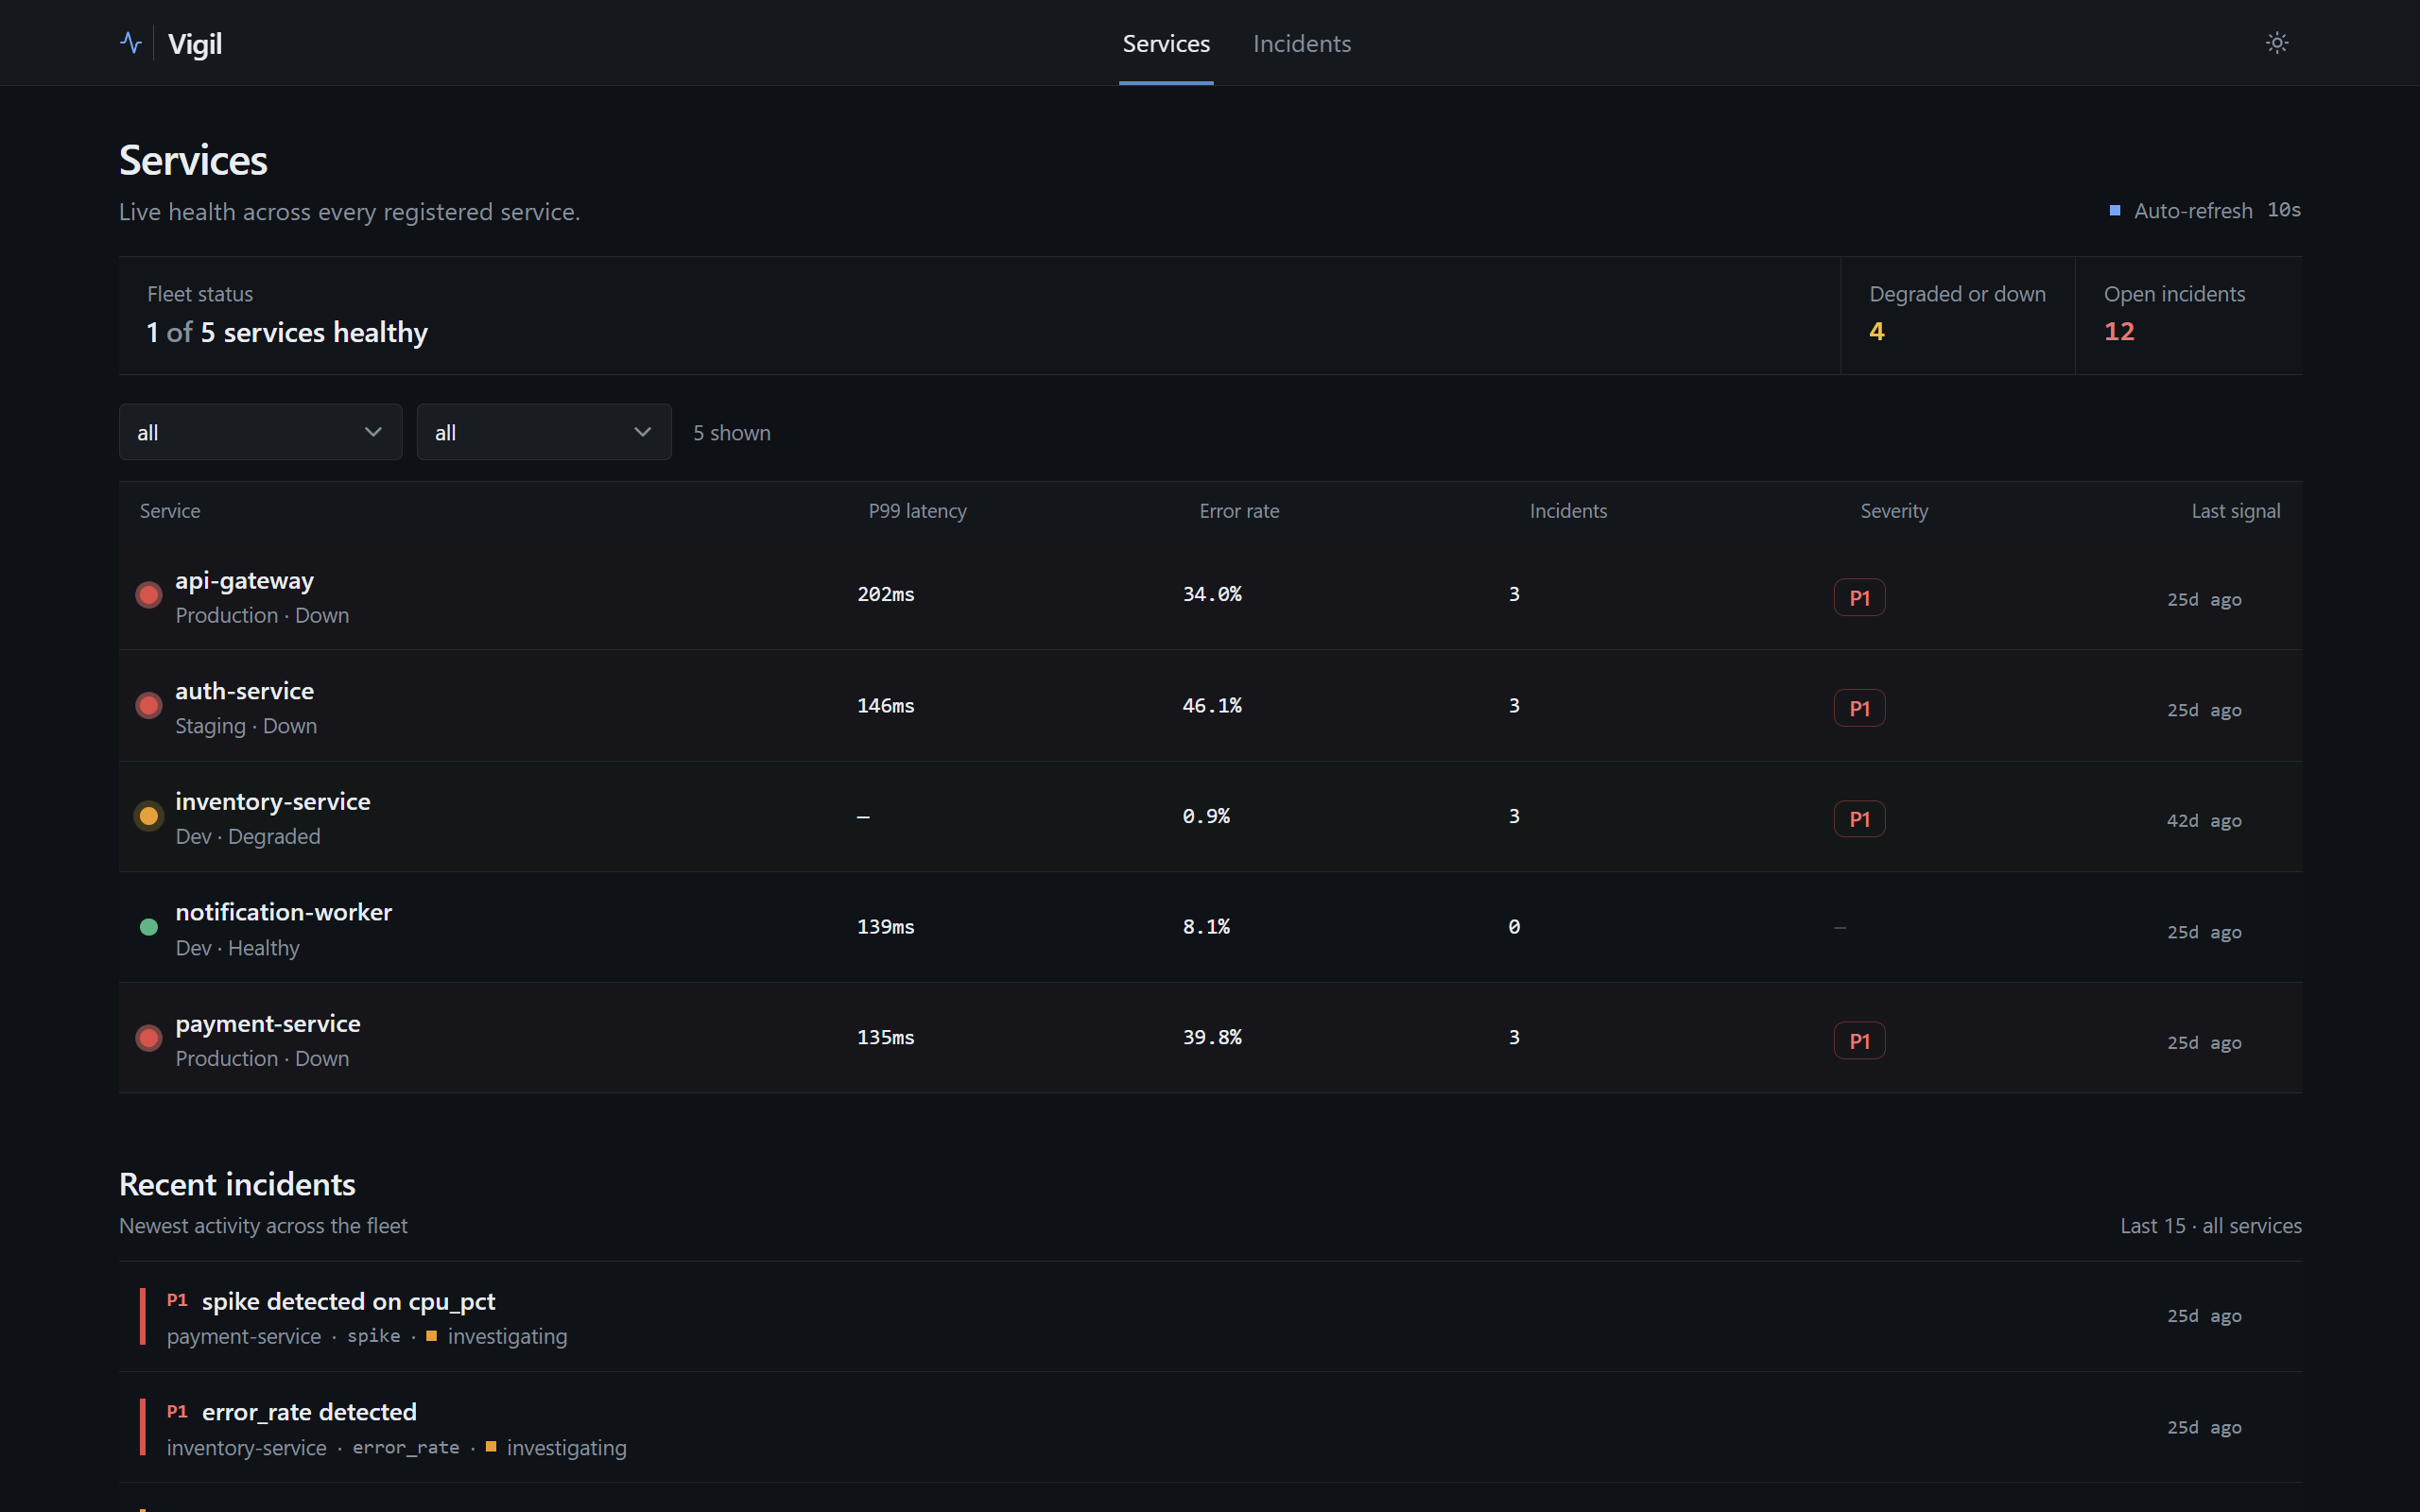Click the 8.1% error rate
Screen dimensions: 2420x1512
point(1206,926)
